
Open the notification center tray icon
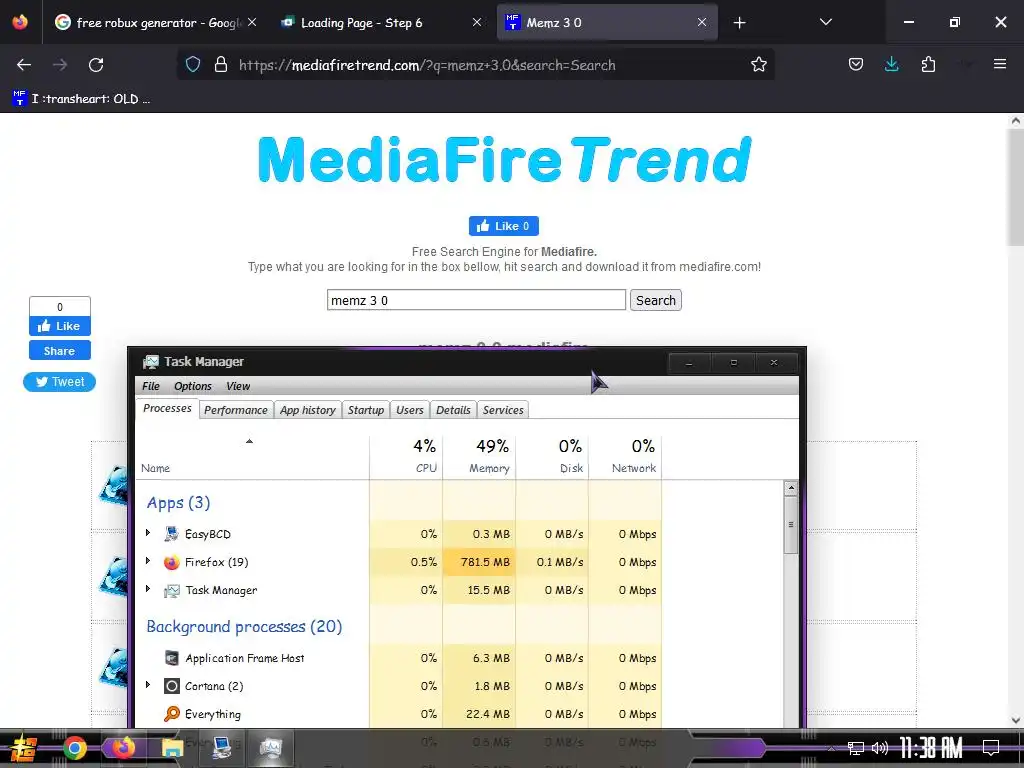pyautogui.click(x=991, y=748)
